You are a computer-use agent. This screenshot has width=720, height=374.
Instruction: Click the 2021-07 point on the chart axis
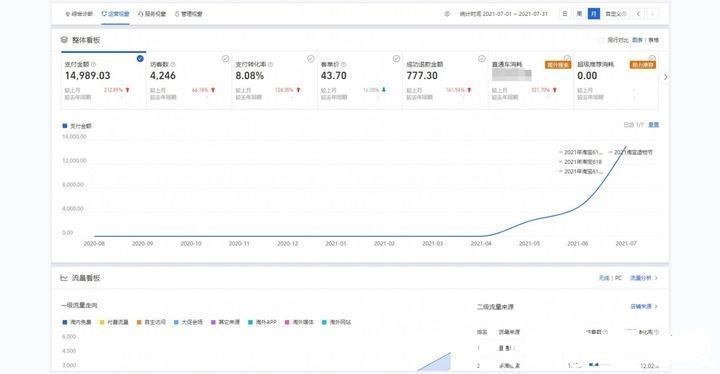click(x=626, y=244)
